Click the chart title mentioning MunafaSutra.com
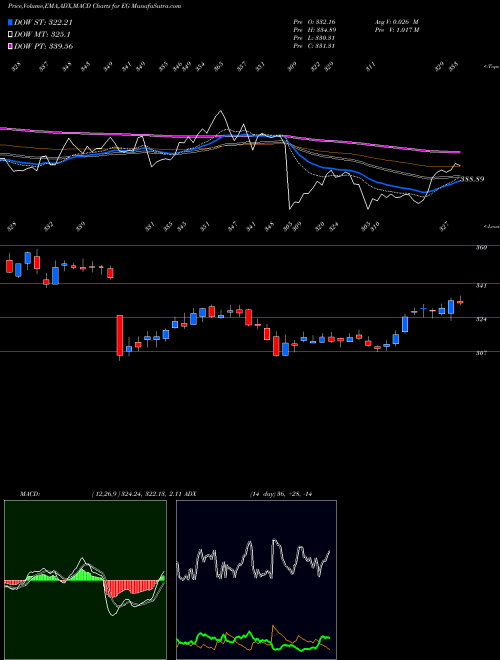The image size is (500, 660). point(95,6)
